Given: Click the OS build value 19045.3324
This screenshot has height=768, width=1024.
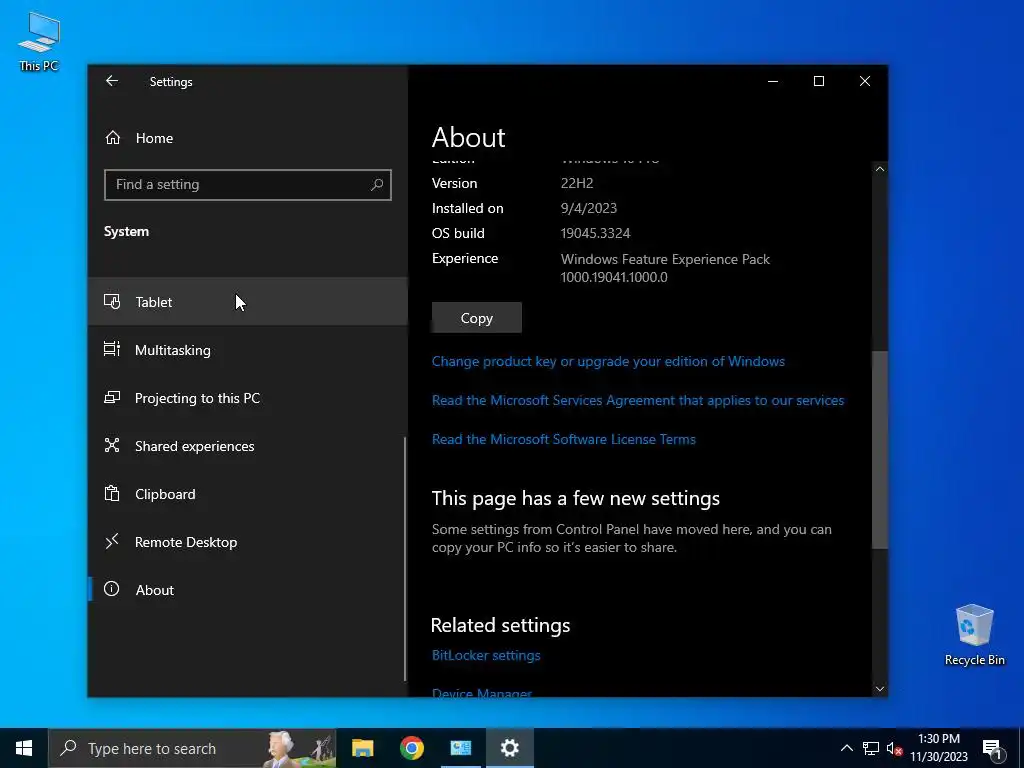Looking at the screenshot, I should 595,233.
